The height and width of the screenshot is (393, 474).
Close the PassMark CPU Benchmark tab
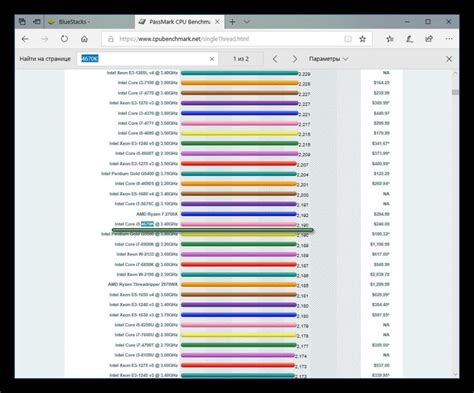(x=217, y=22)
